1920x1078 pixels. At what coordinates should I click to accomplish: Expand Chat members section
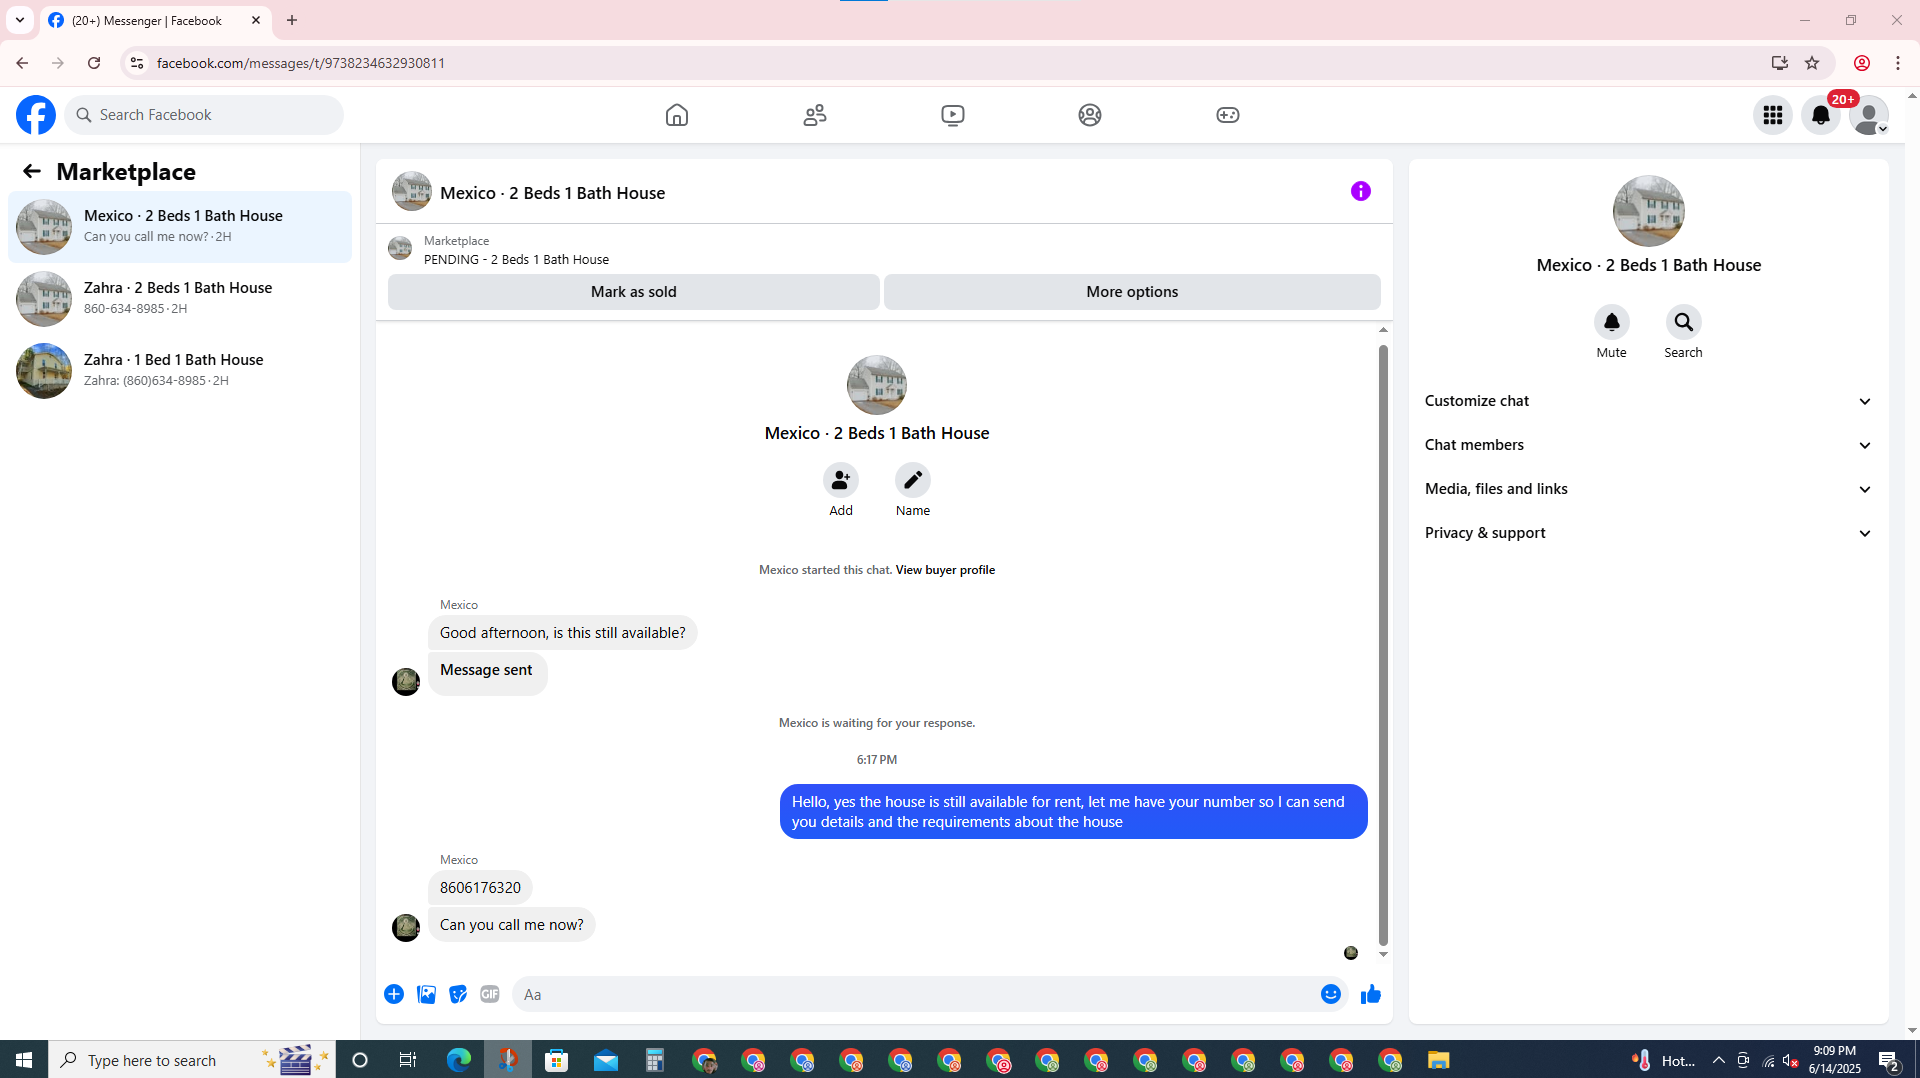[x=1648, y=445]
